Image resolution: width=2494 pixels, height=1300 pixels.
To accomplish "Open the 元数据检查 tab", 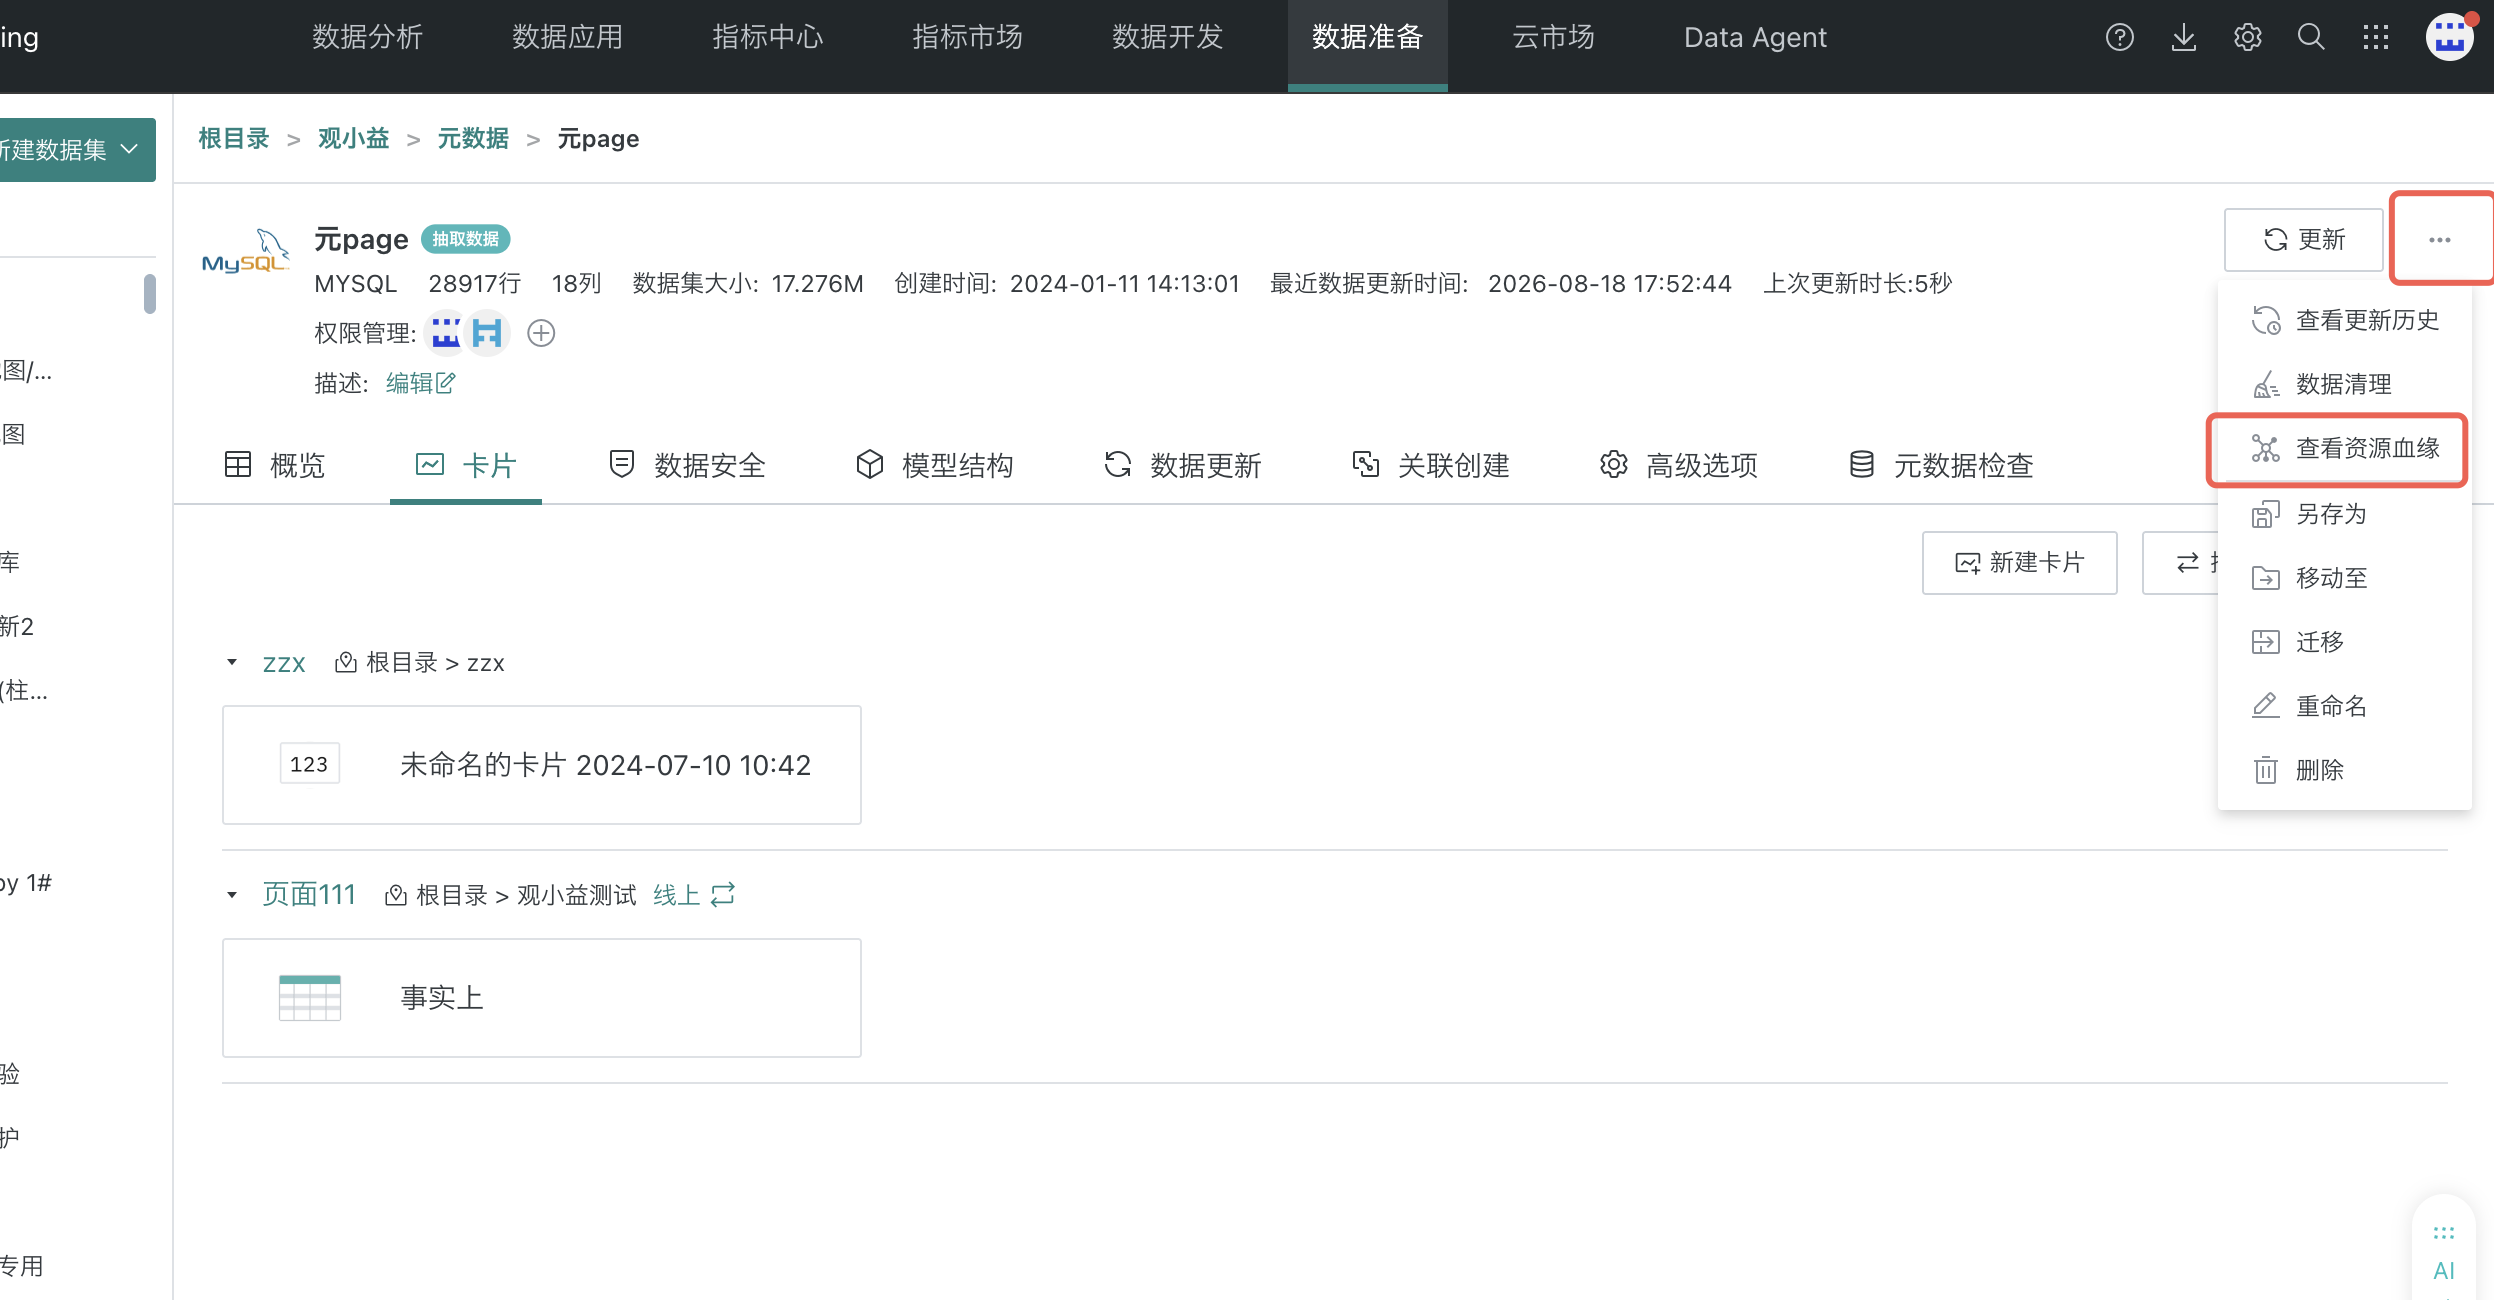I will pyautogui.click(x=1941, y=465).
